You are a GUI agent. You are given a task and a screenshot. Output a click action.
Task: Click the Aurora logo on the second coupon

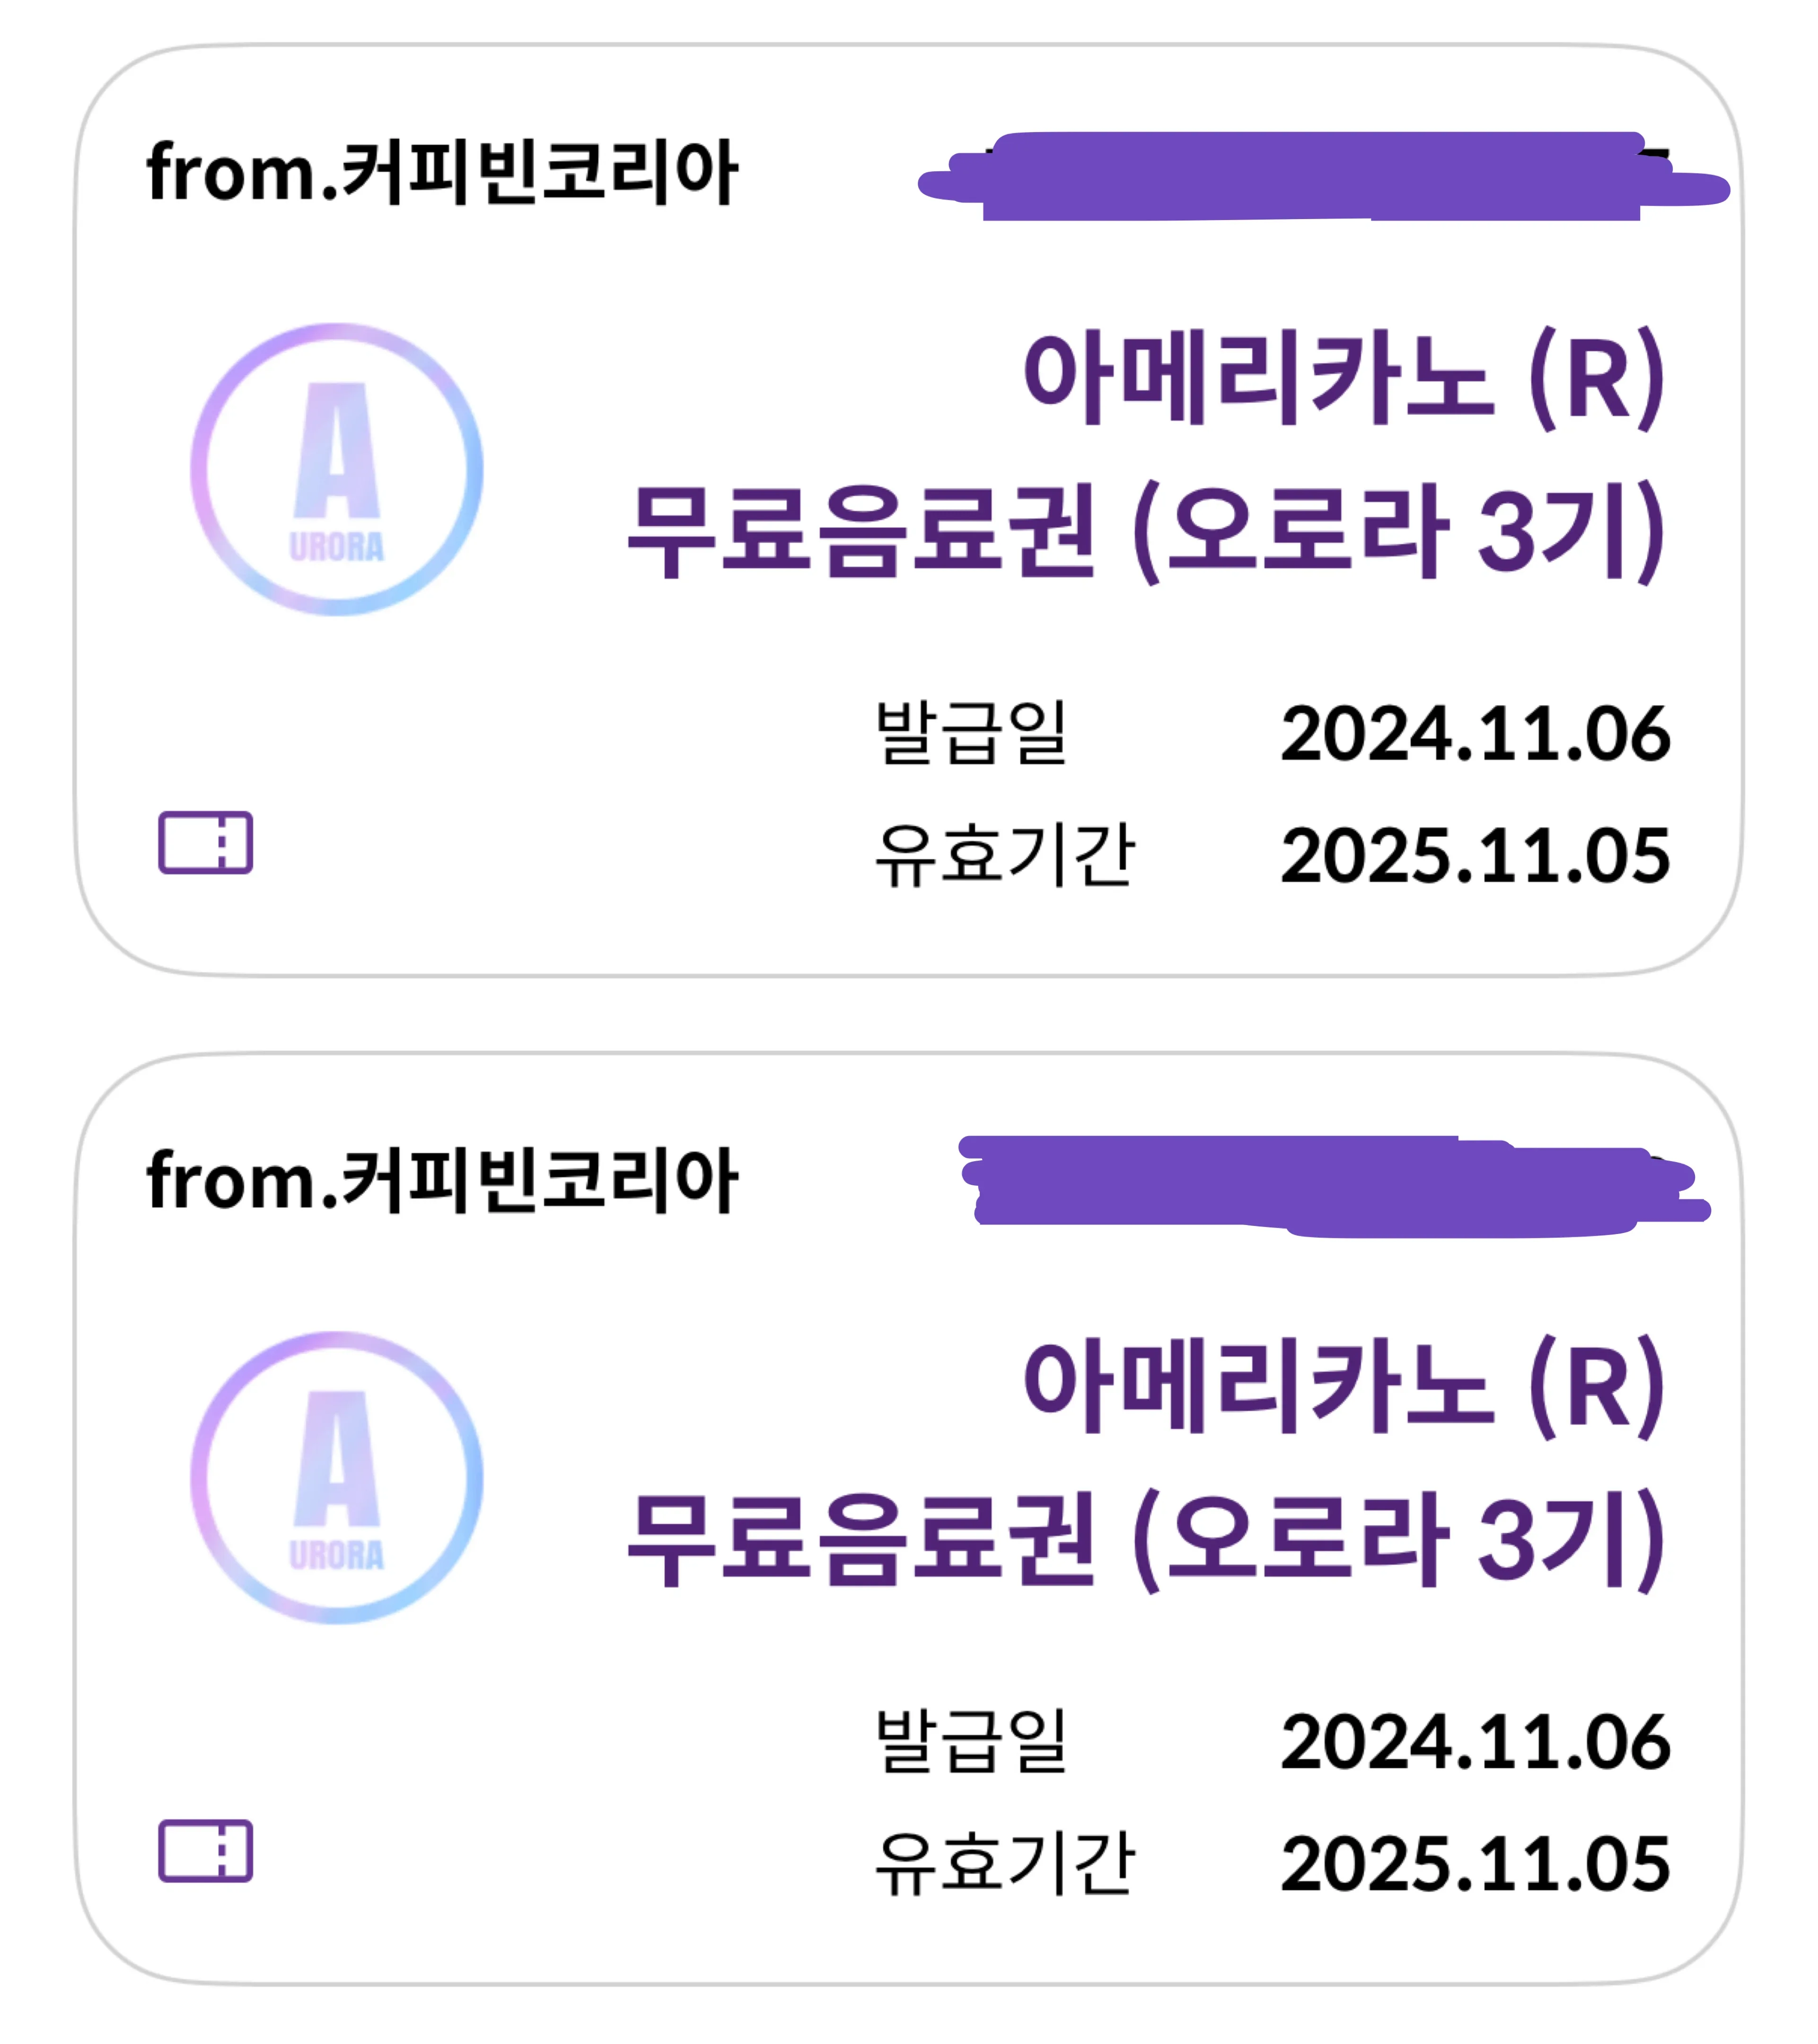pos(336,1477)
